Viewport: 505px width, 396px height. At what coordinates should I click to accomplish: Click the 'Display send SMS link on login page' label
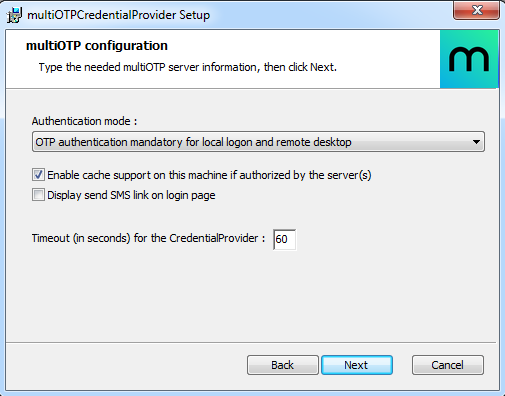pos(131,195)
